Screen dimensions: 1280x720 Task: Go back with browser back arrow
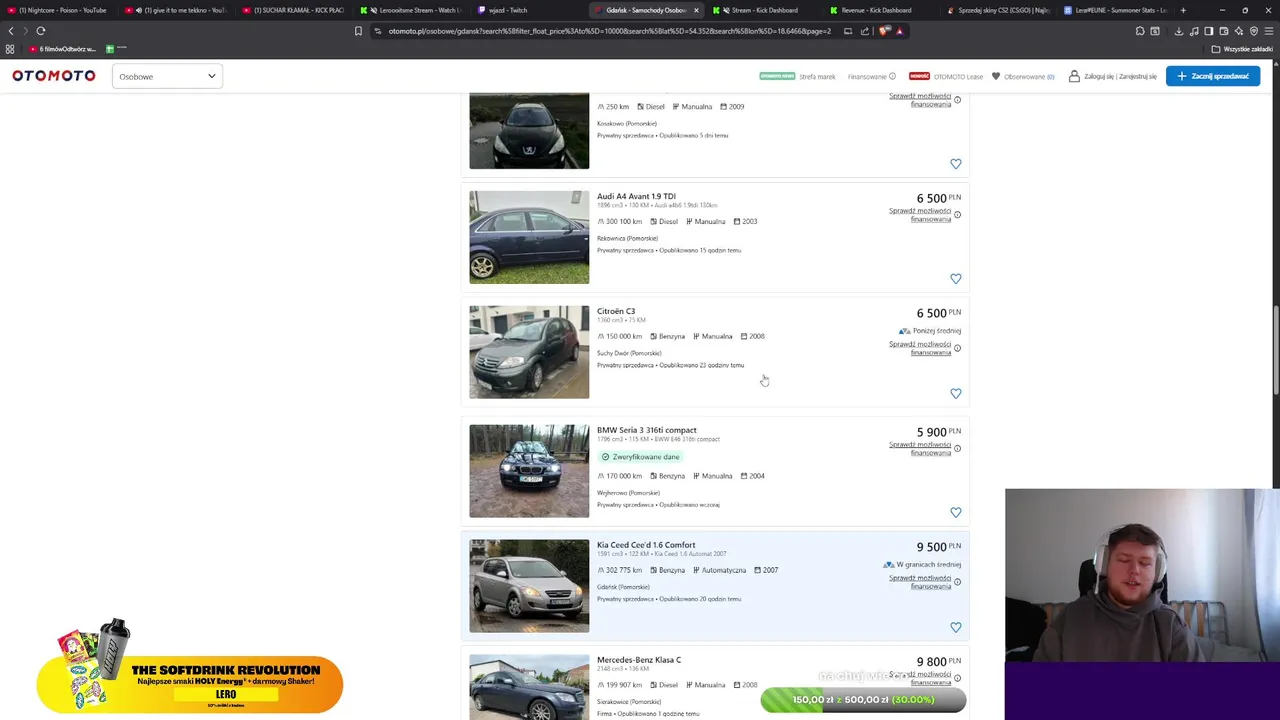[x=11, y=31]
